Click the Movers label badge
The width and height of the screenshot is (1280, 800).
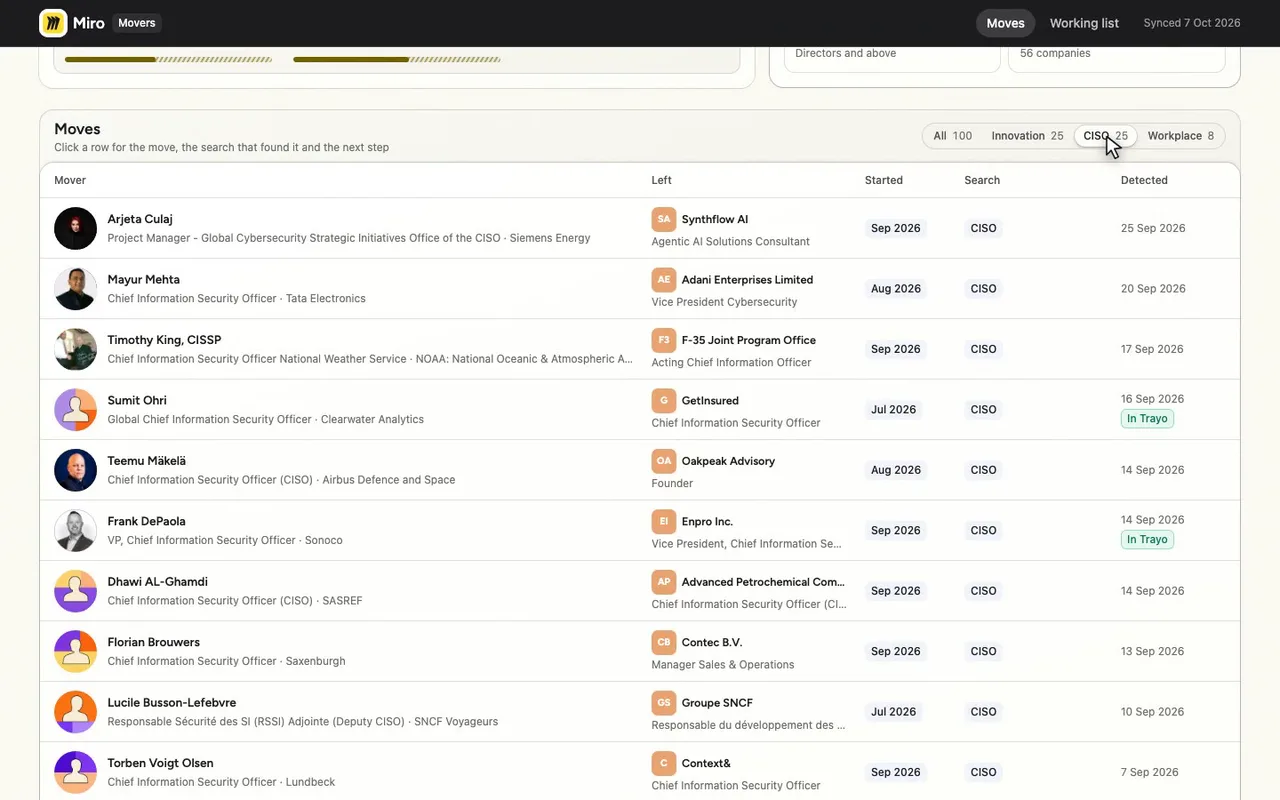(137, 23)
